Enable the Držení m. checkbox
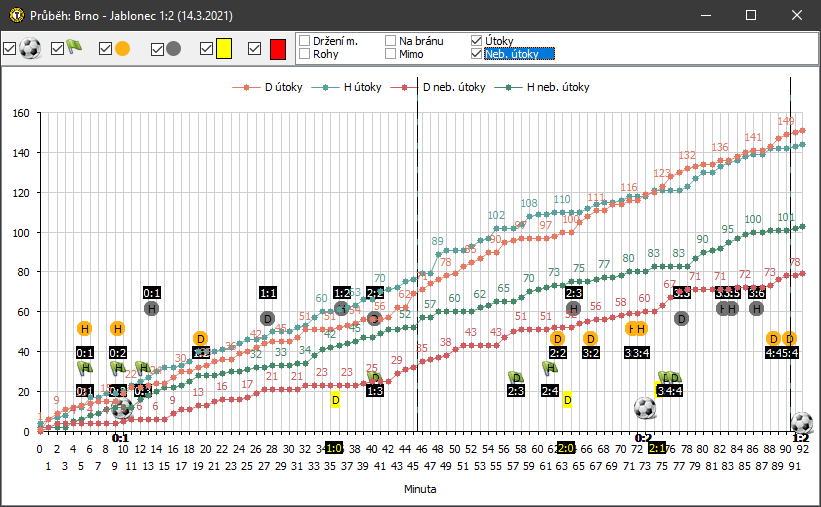This screenshot has width=821, height=507. [x=304, y=41]
